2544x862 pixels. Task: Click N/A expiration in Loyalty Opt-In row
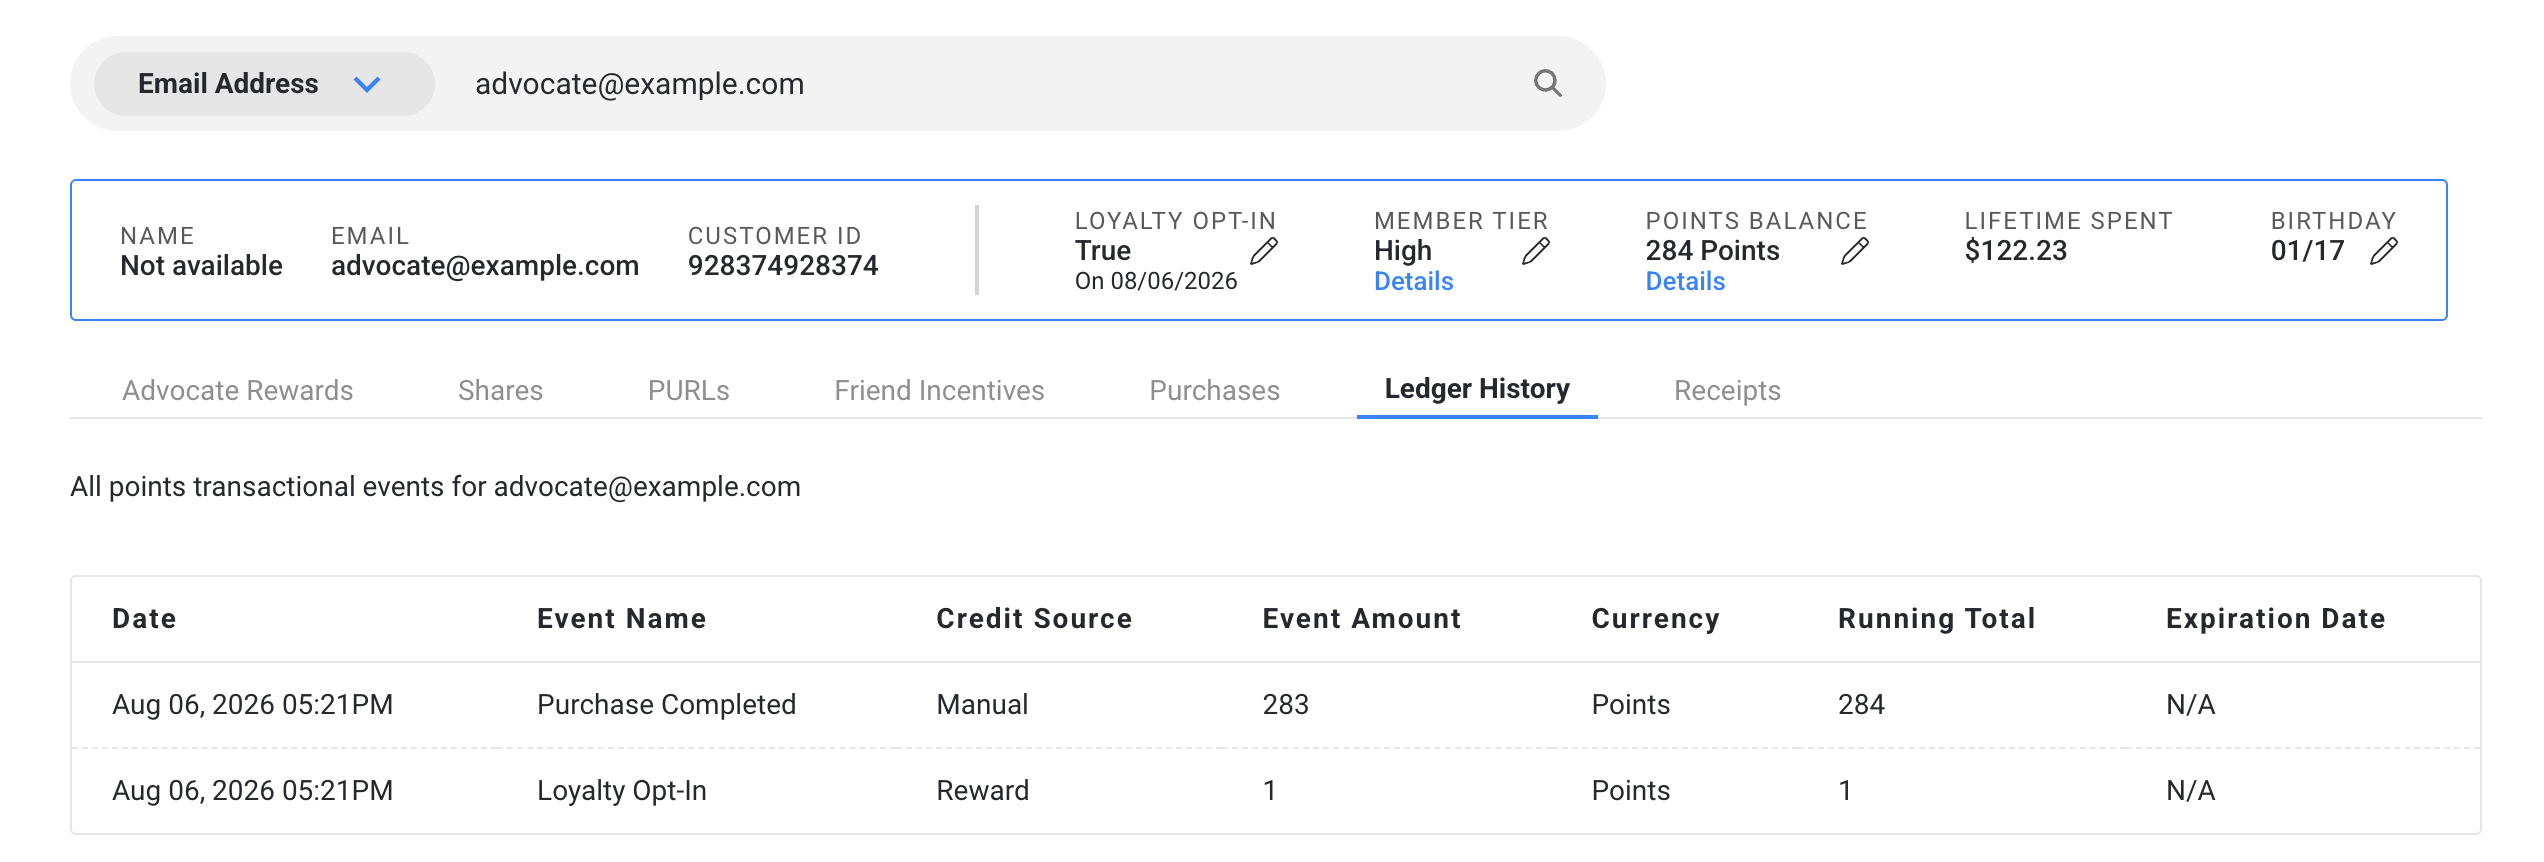click(2190, 791)
